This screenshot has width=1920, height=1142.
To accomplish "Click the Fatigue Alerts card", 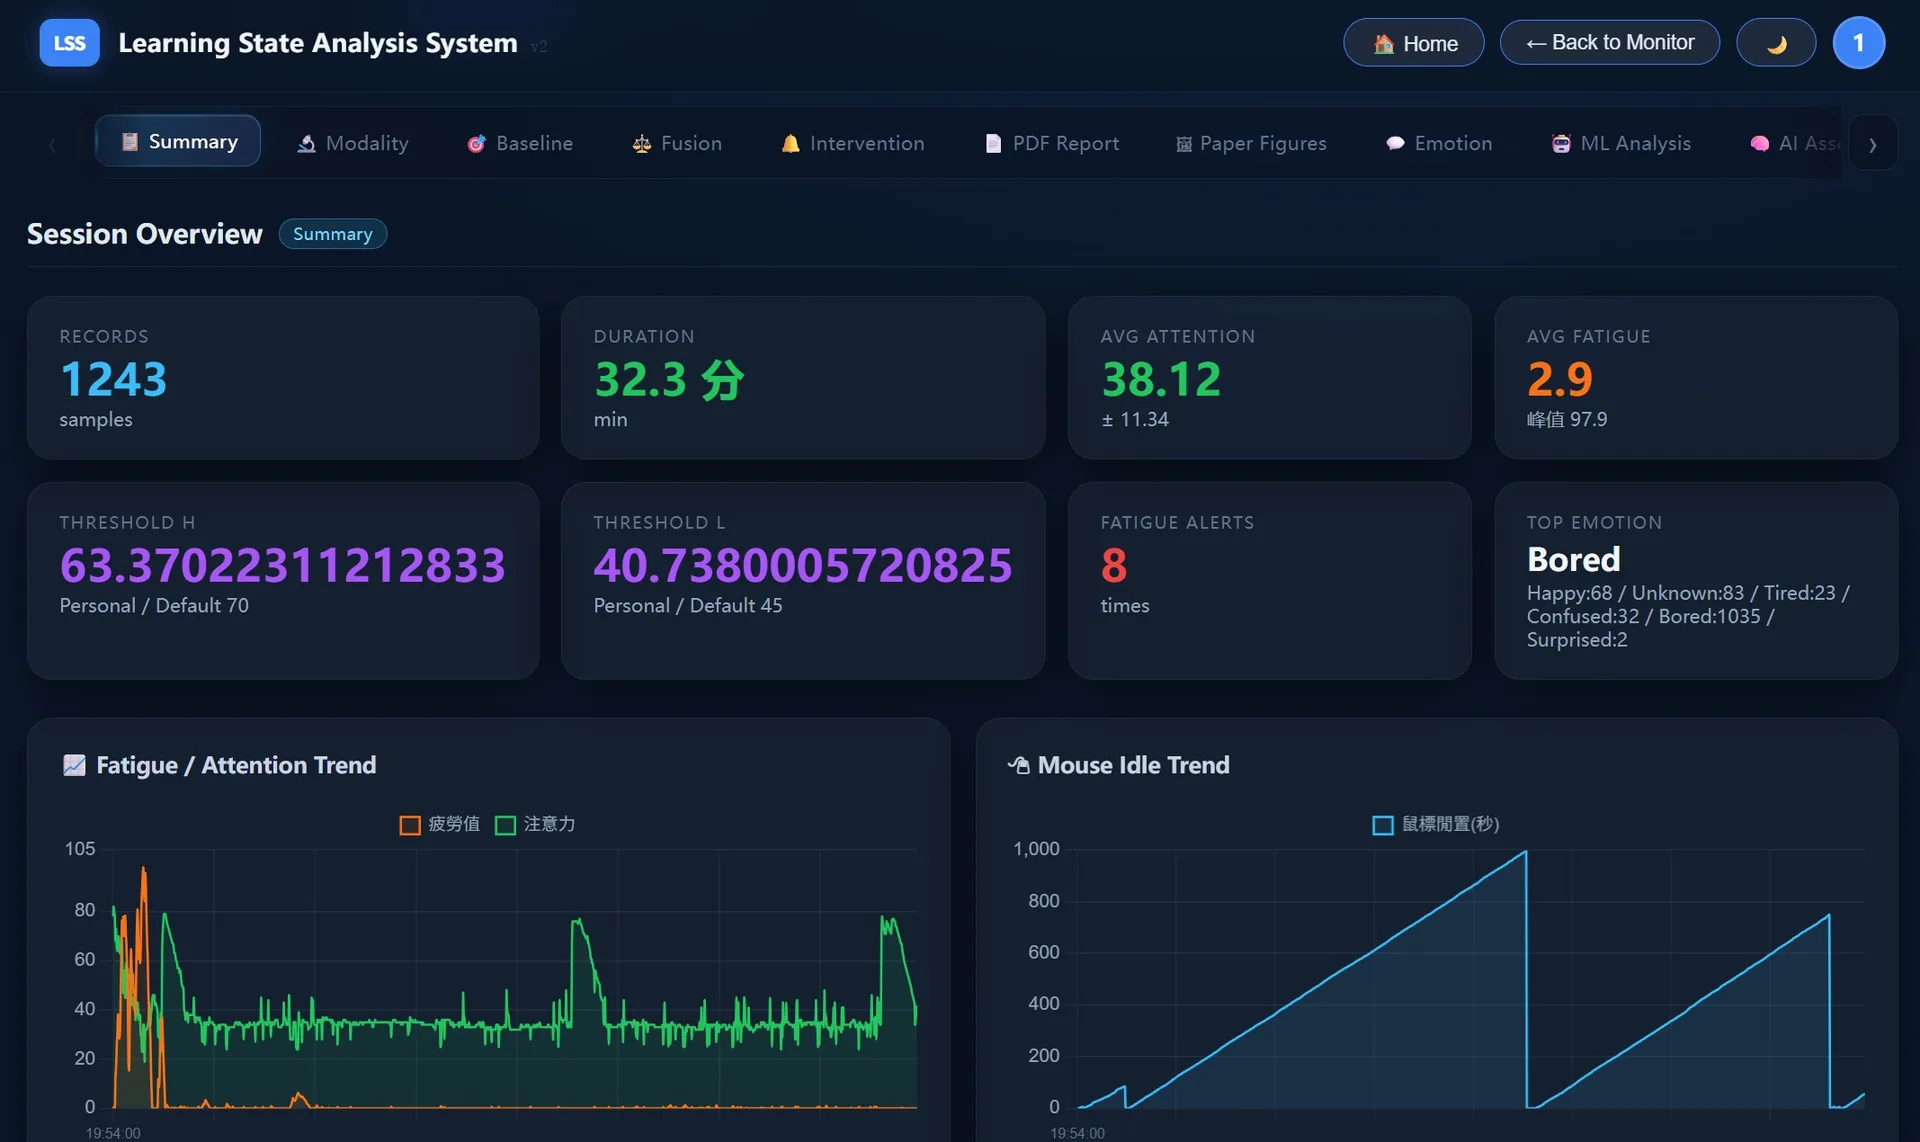I will (1269, 580).
